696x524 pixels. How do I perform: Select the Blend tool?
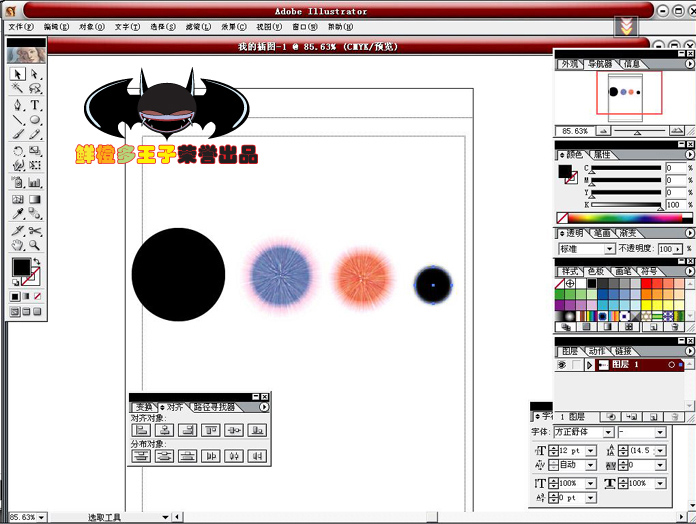tap(35, 214)
